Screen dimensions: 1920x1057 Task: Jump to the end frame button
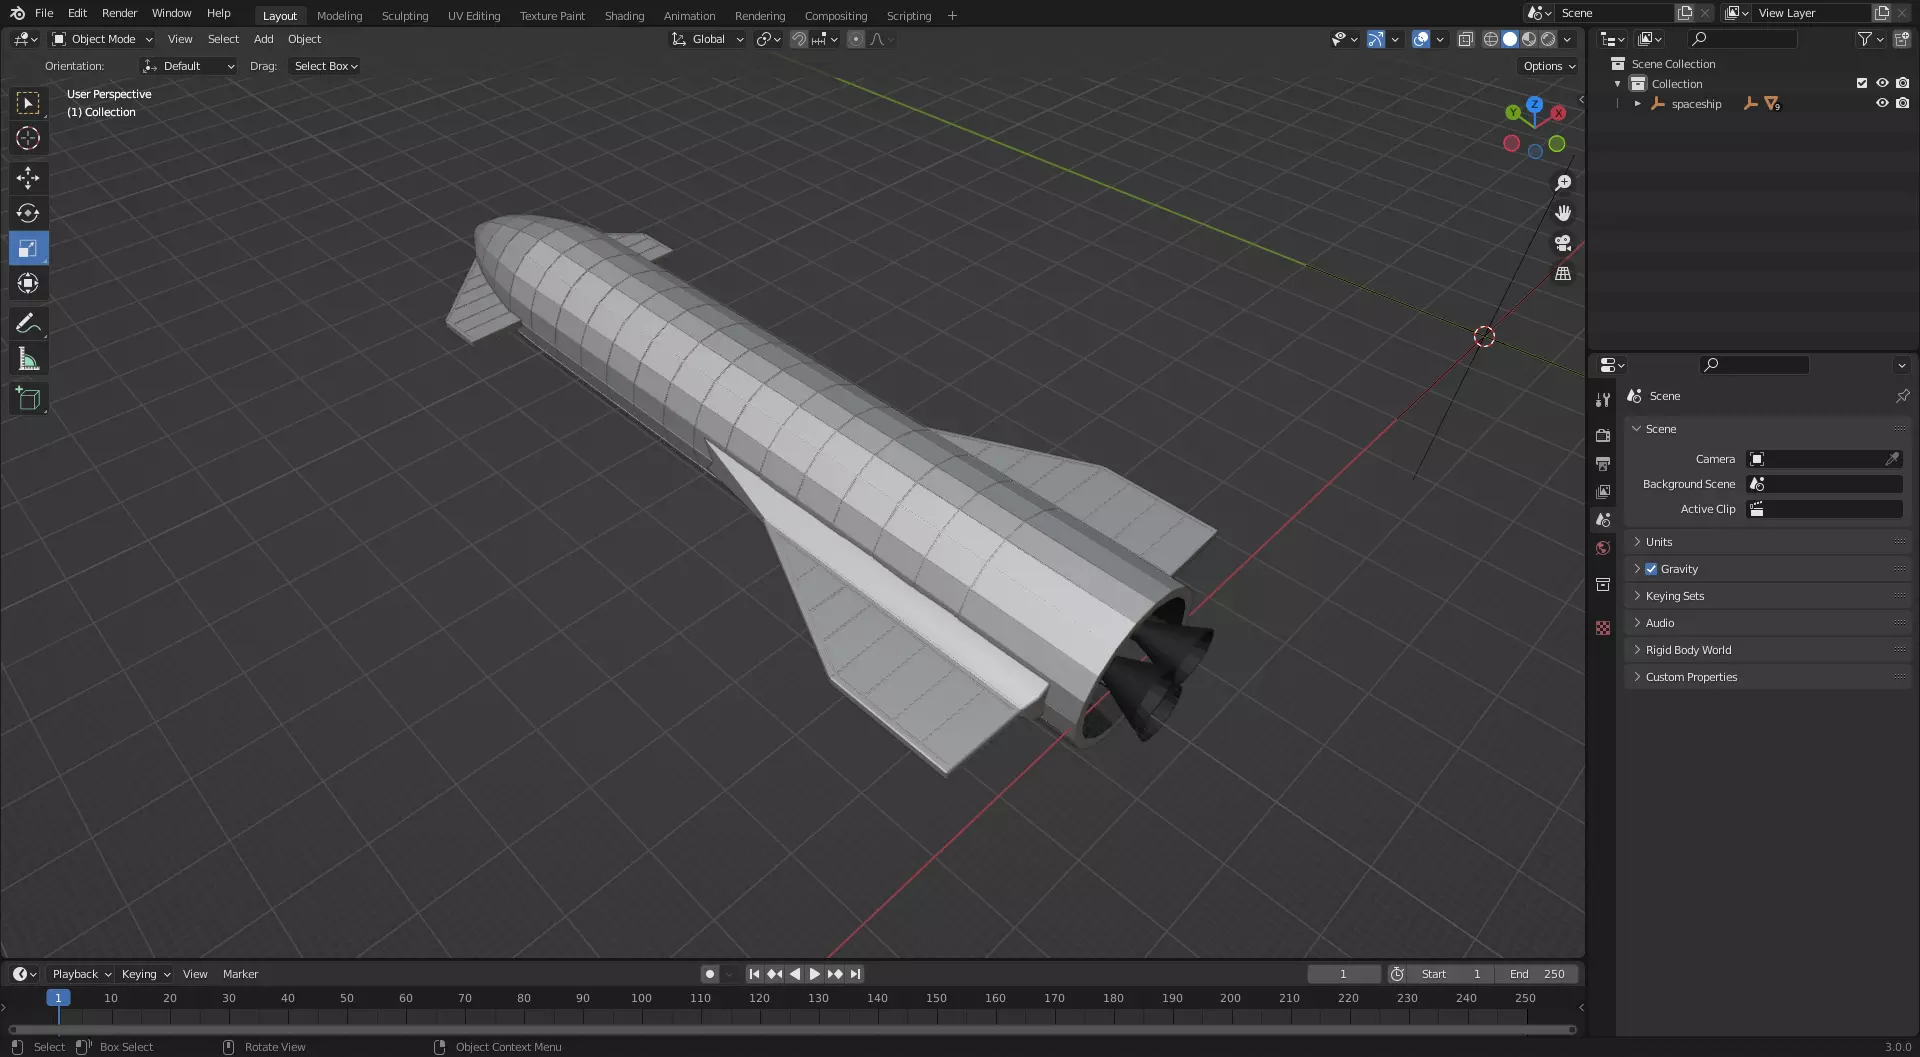[x=855, y=974]
